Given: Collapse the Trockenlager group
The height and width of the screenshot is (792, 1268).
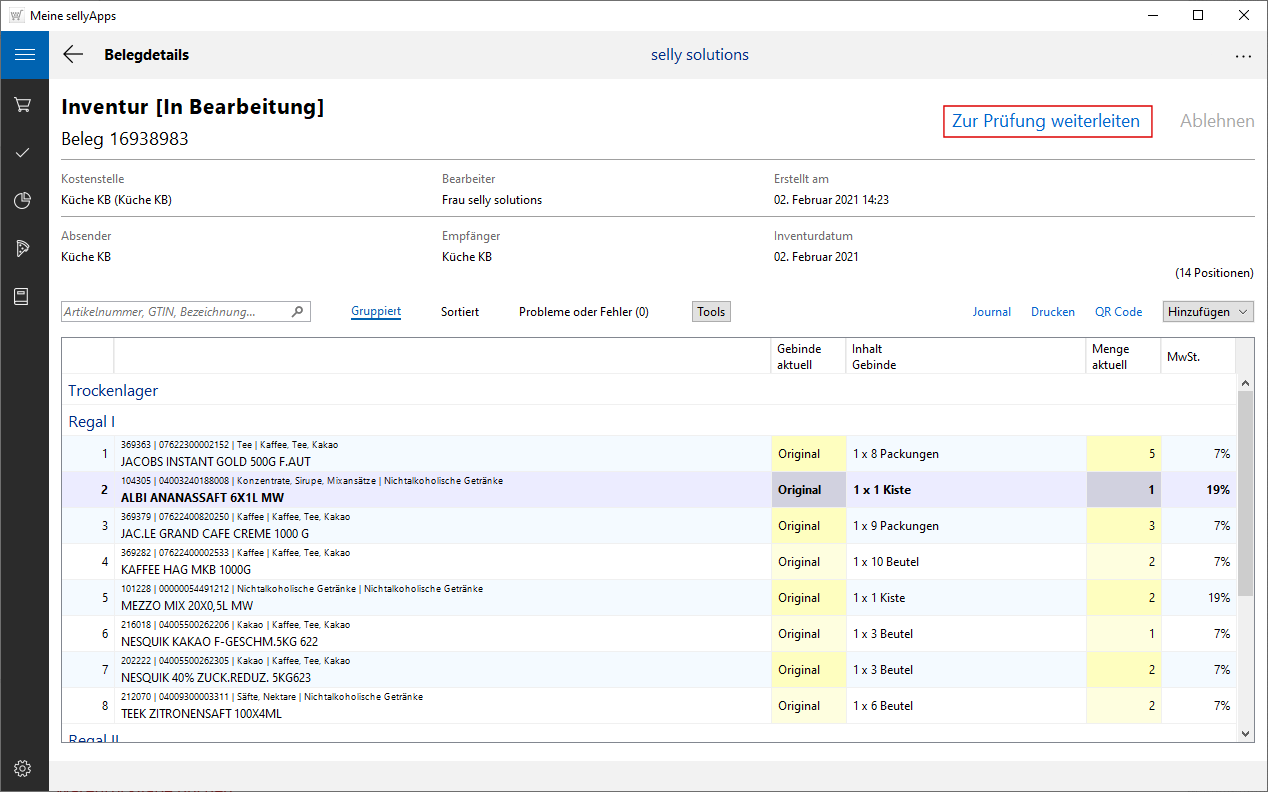Looking at the screenshot, I should [x=113, y=390].
